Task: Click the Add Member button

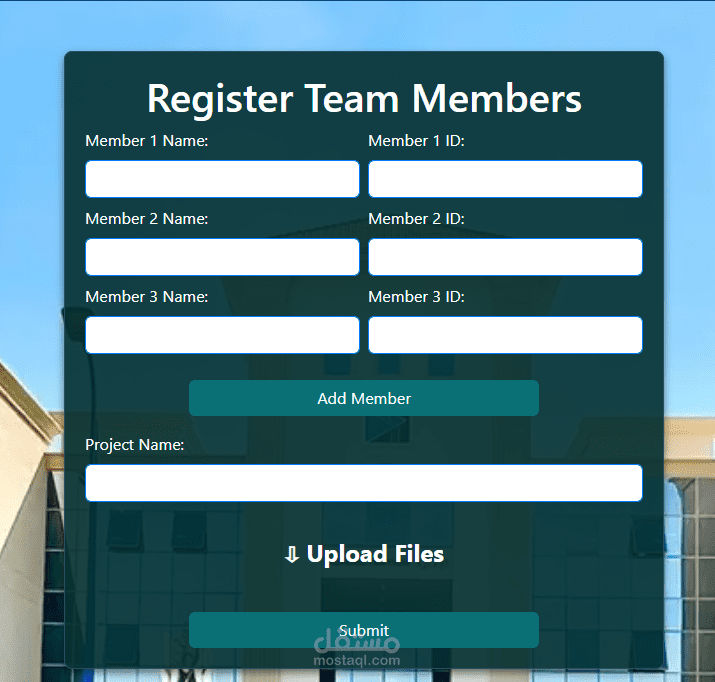Action: click(x=364, y=398)
